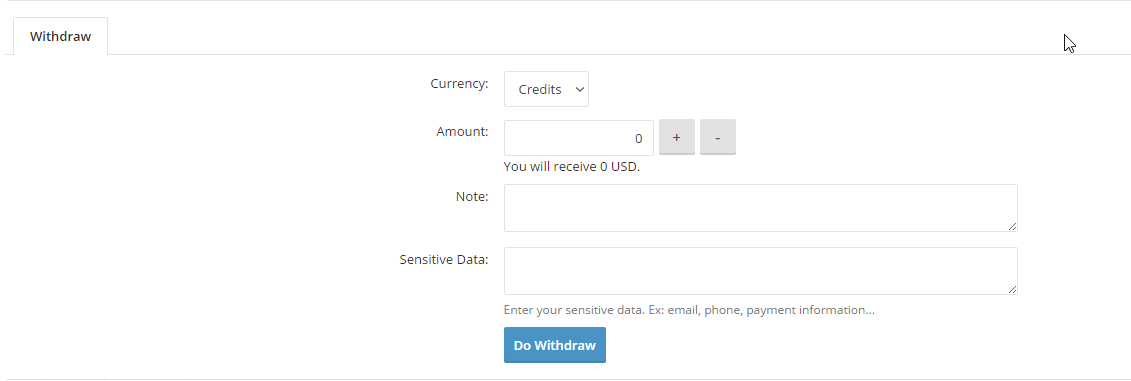The width and height of the screenshot is (1131, 381).
Task: Click inside the Note text area
Action: tap(760, 208)
